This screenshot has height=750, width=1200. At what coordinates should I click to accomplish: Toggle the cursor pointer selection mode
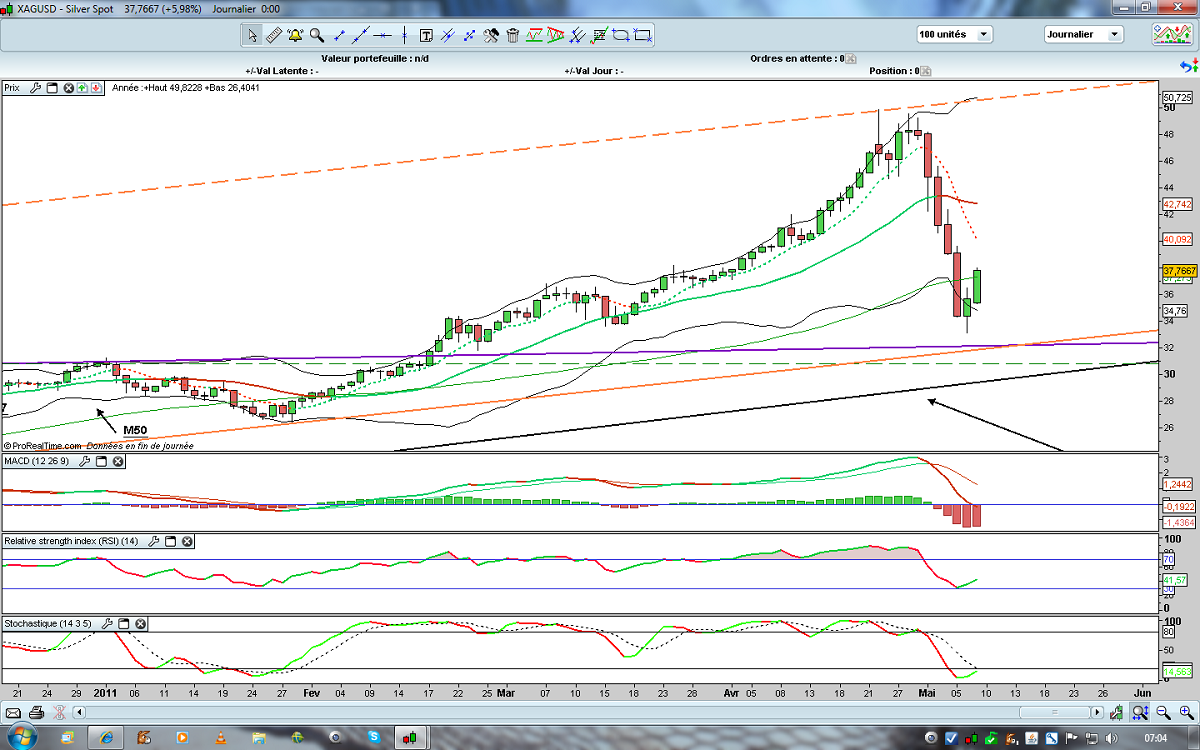[x=252, y=35]
